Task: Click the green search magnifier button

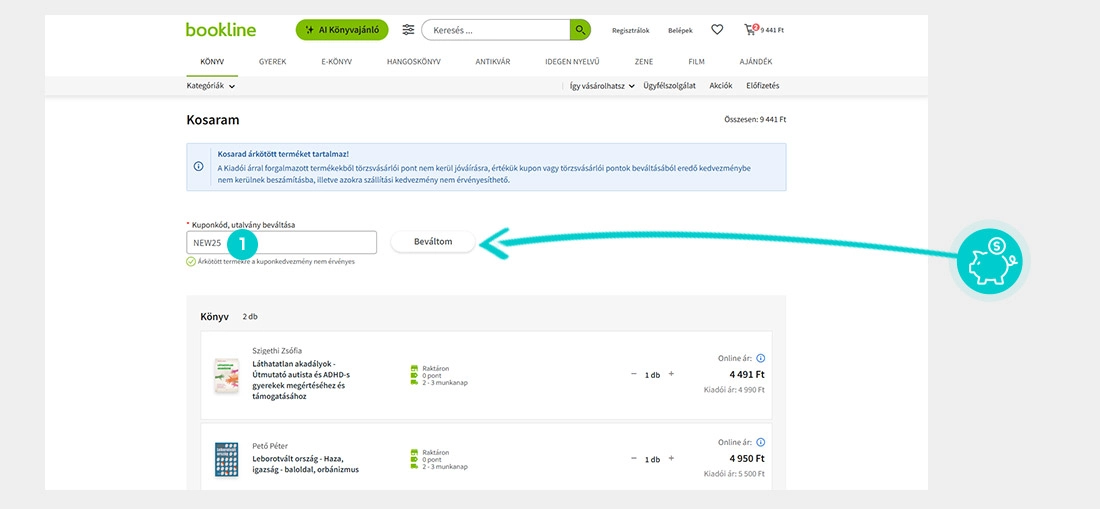Action: point(580,30)
